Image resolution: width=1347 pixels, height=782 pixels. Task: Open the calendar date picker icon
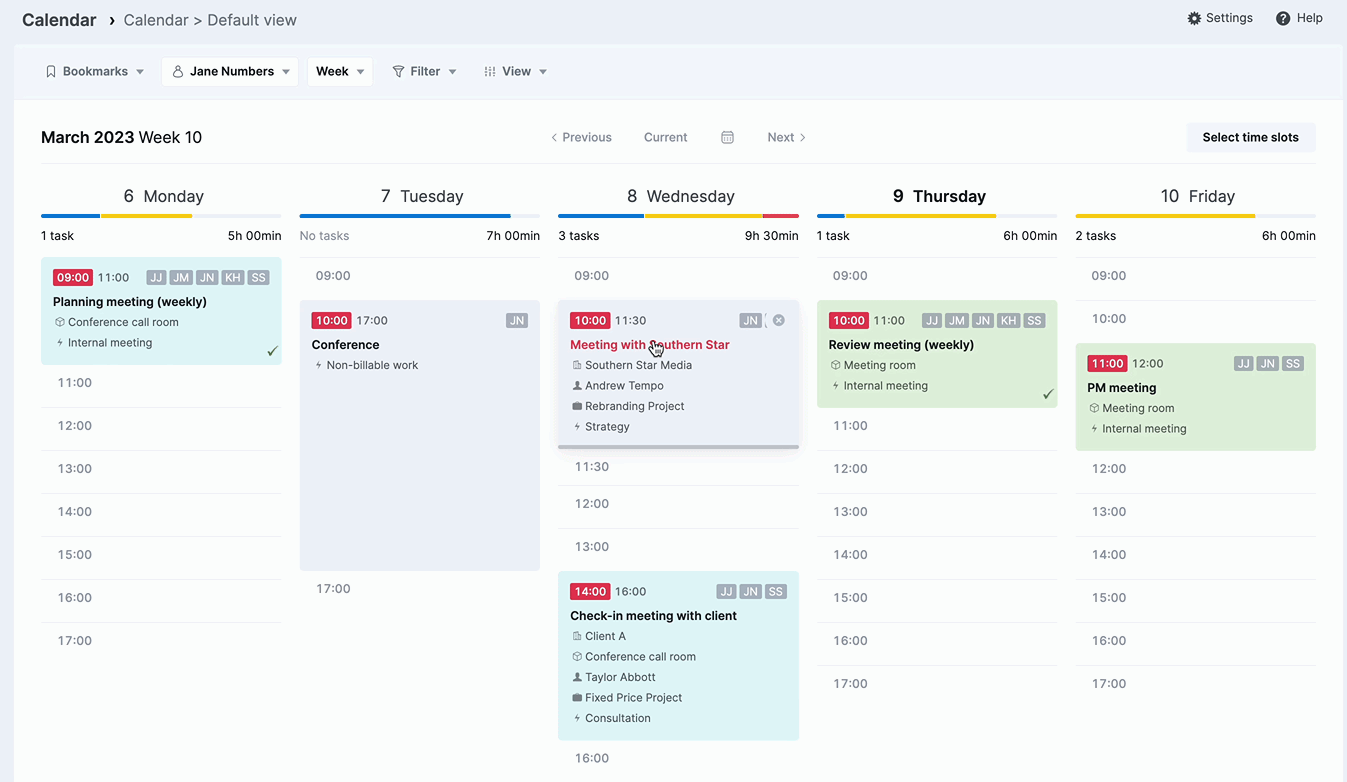(x=727, y=137)
